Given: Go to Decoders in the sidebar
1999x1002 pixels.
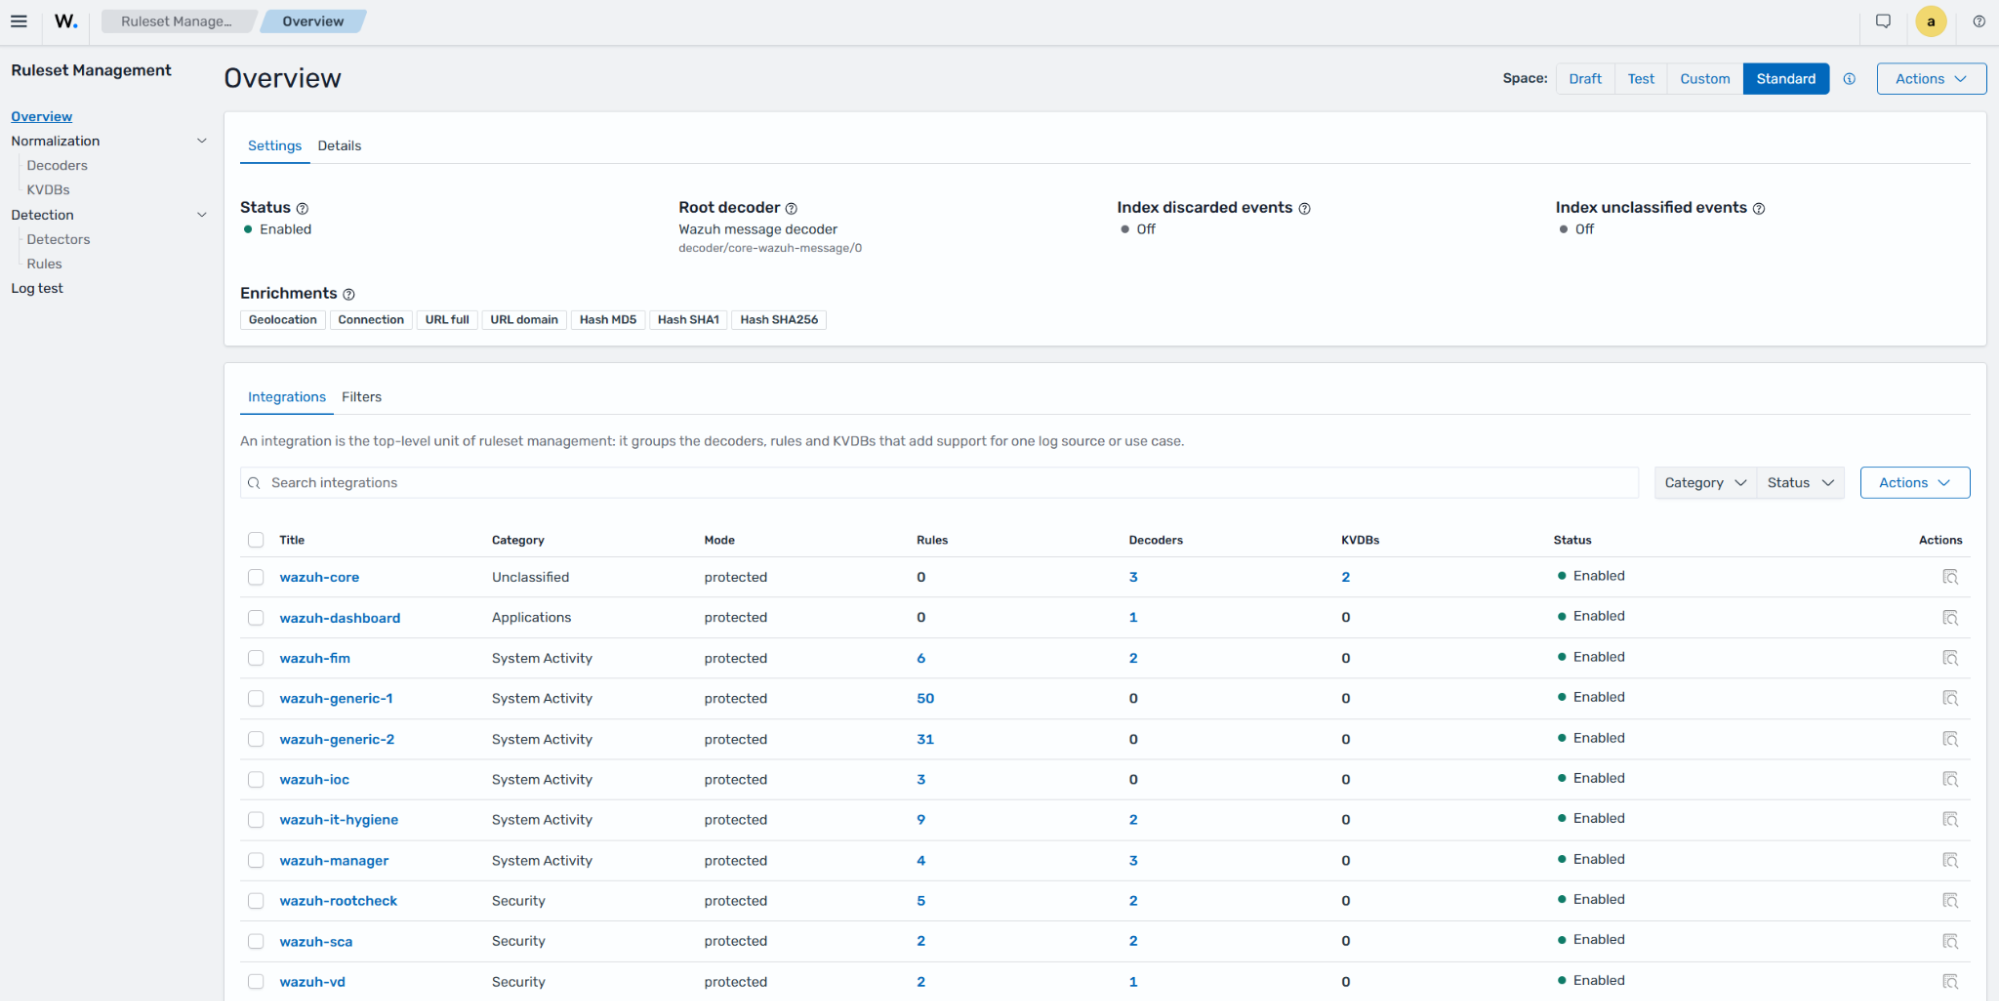Looking at the screenshot, I should [x=57, y=166].
